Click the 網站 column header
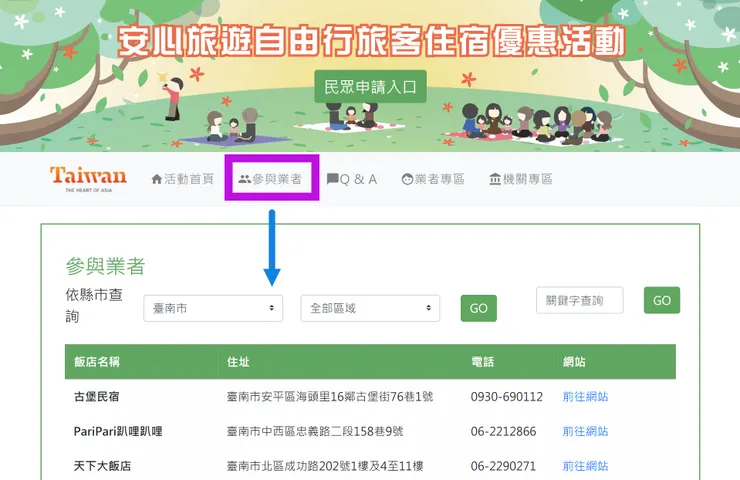This screenshot has height=480, width=740. coord(574,362)
